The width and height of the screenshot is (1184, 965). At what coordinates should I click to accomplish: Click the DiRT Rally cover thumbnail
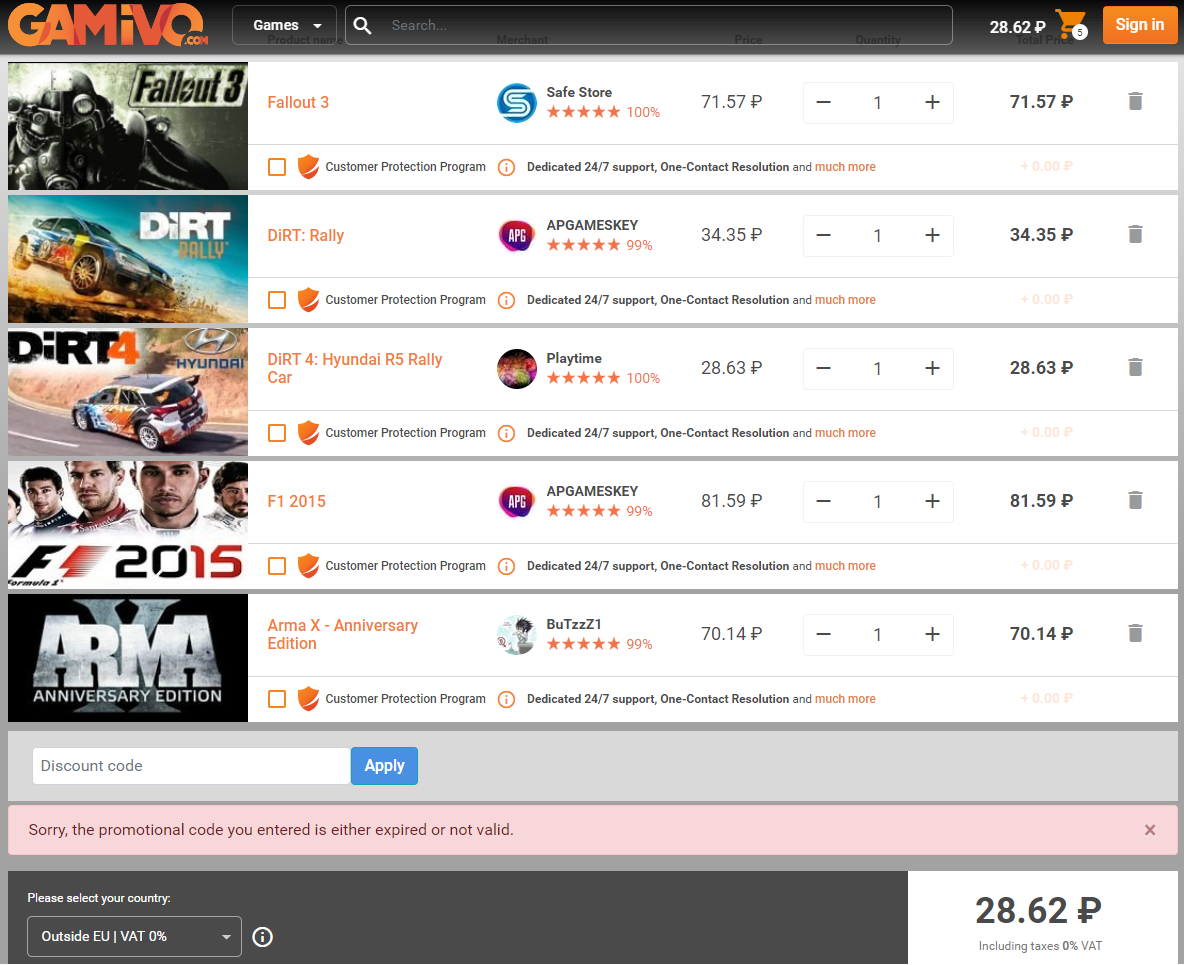coord(128,259)
